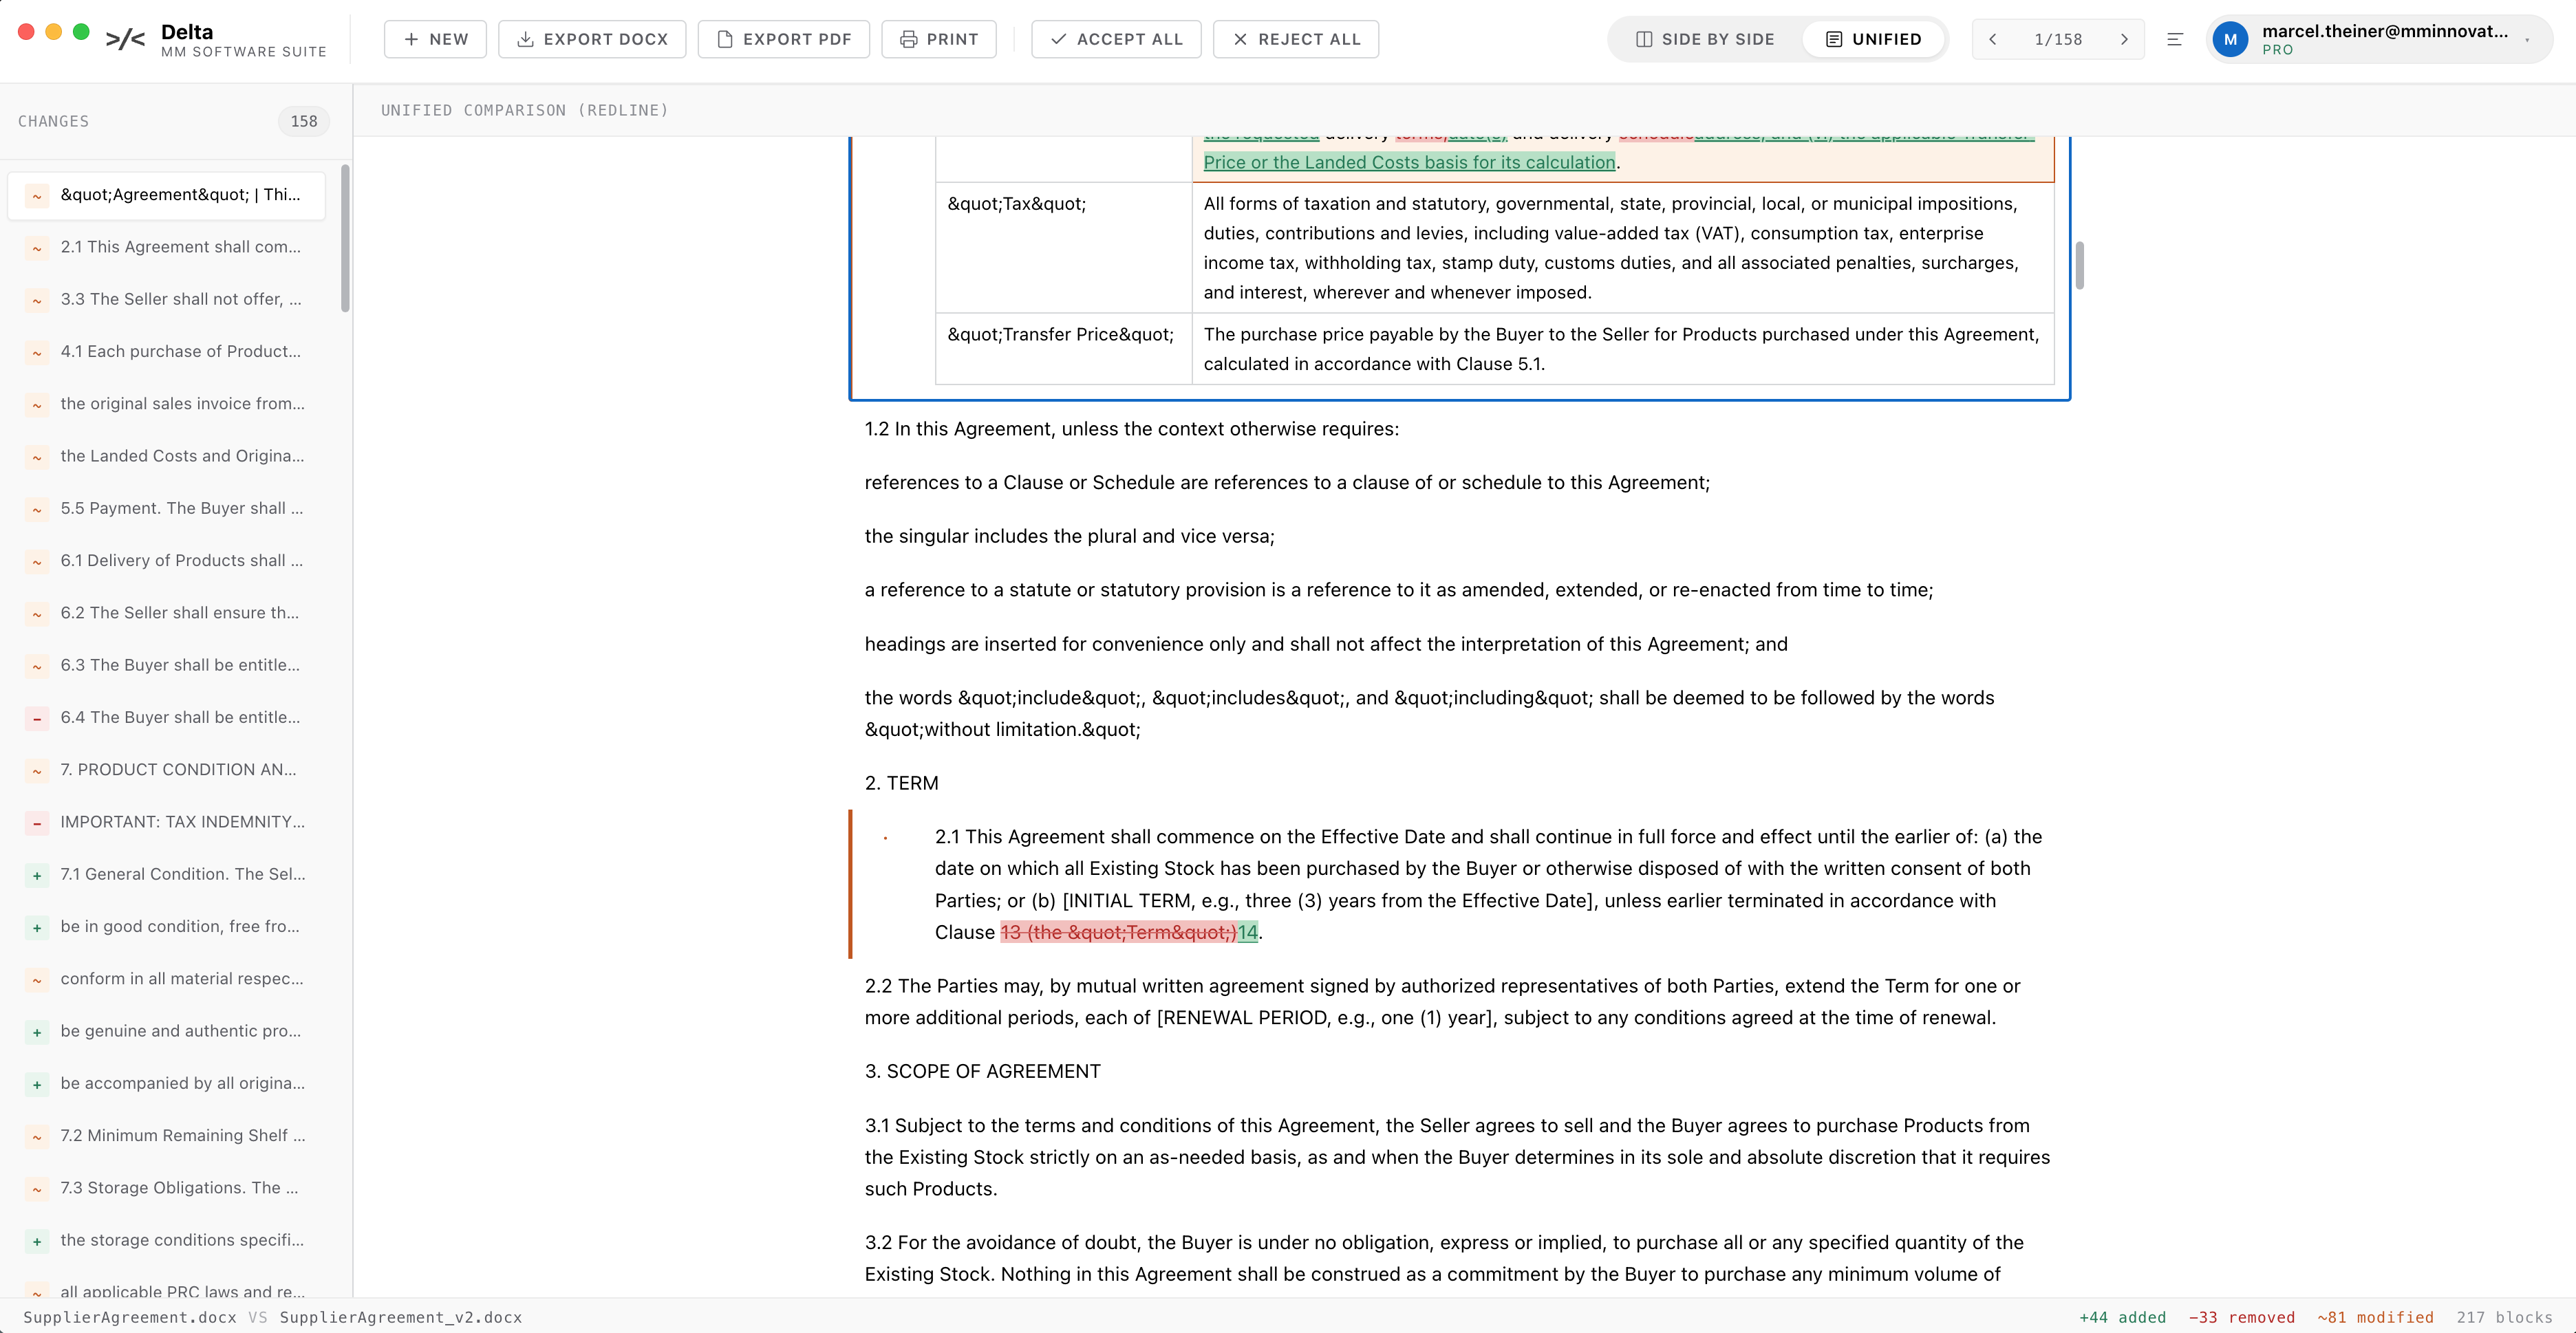Click the user avatar M icon

(x=2231, y=39)
